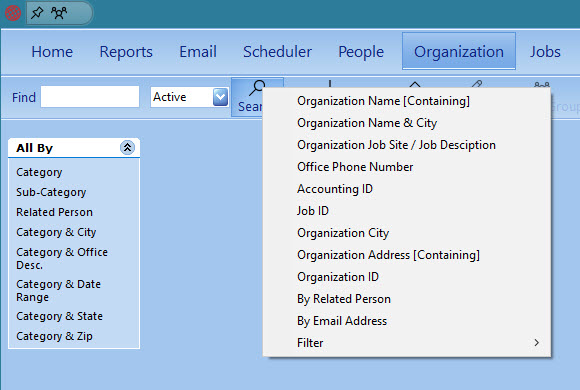Click Related Person in All By list
The image size is (580, 390).
click(54, 212)
